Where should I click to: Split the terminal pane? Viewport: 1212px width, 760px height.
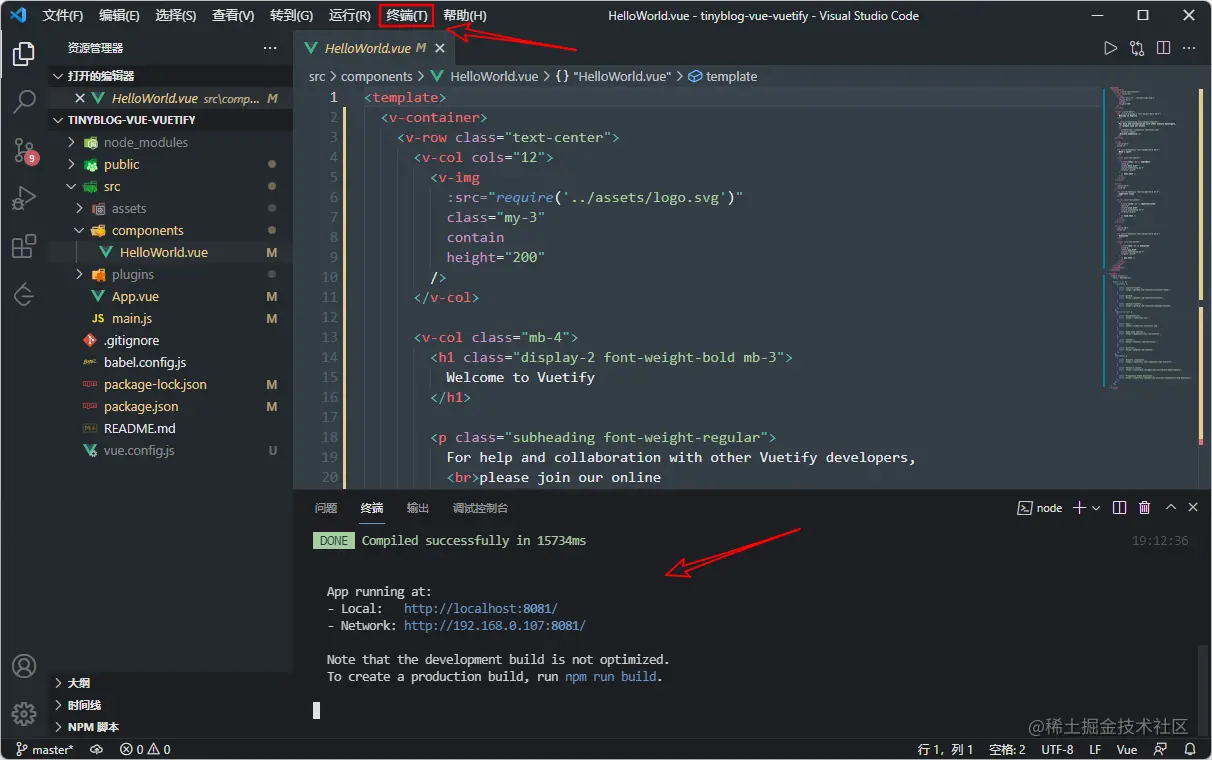pyautogui.click(x=1120, y=508)
